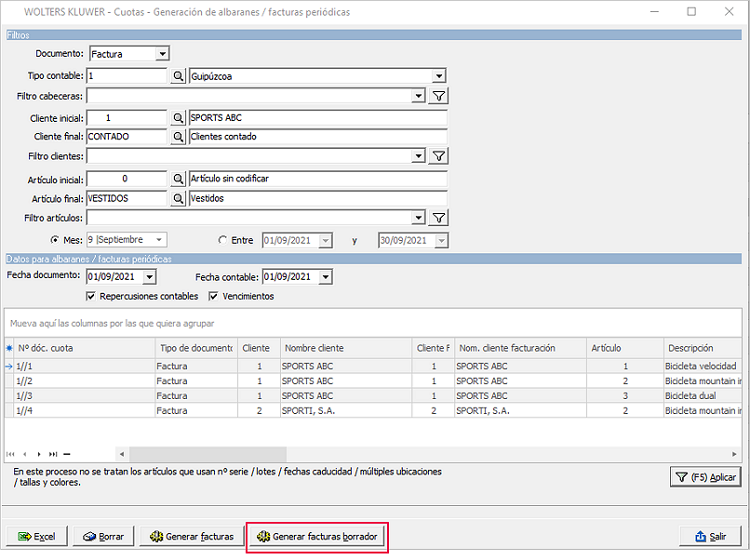Image resolution: width=750 pixels, height=560 pixels.
Task: Click the grid scrollbar right arrow
Action: click(x=734, y=454)
